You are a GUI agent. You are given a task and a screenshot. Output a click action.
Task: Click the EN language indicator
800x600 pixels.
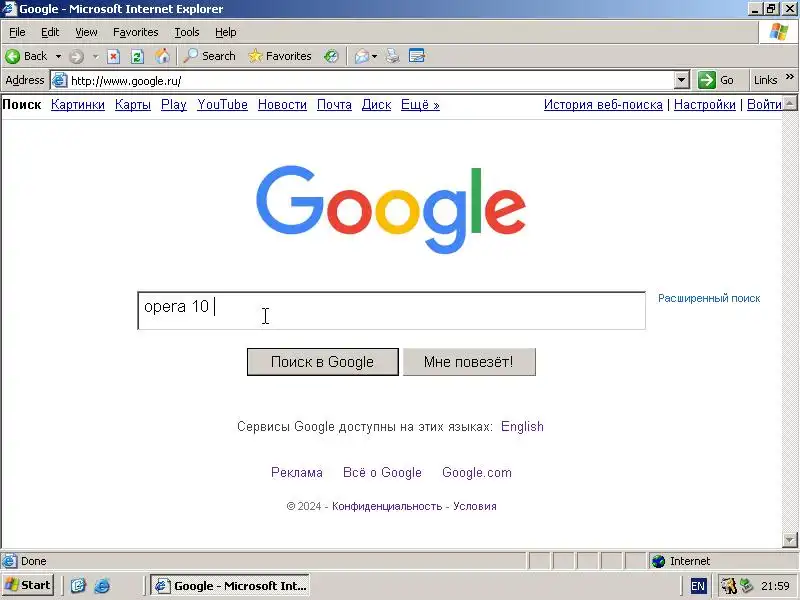coord(697,586)
